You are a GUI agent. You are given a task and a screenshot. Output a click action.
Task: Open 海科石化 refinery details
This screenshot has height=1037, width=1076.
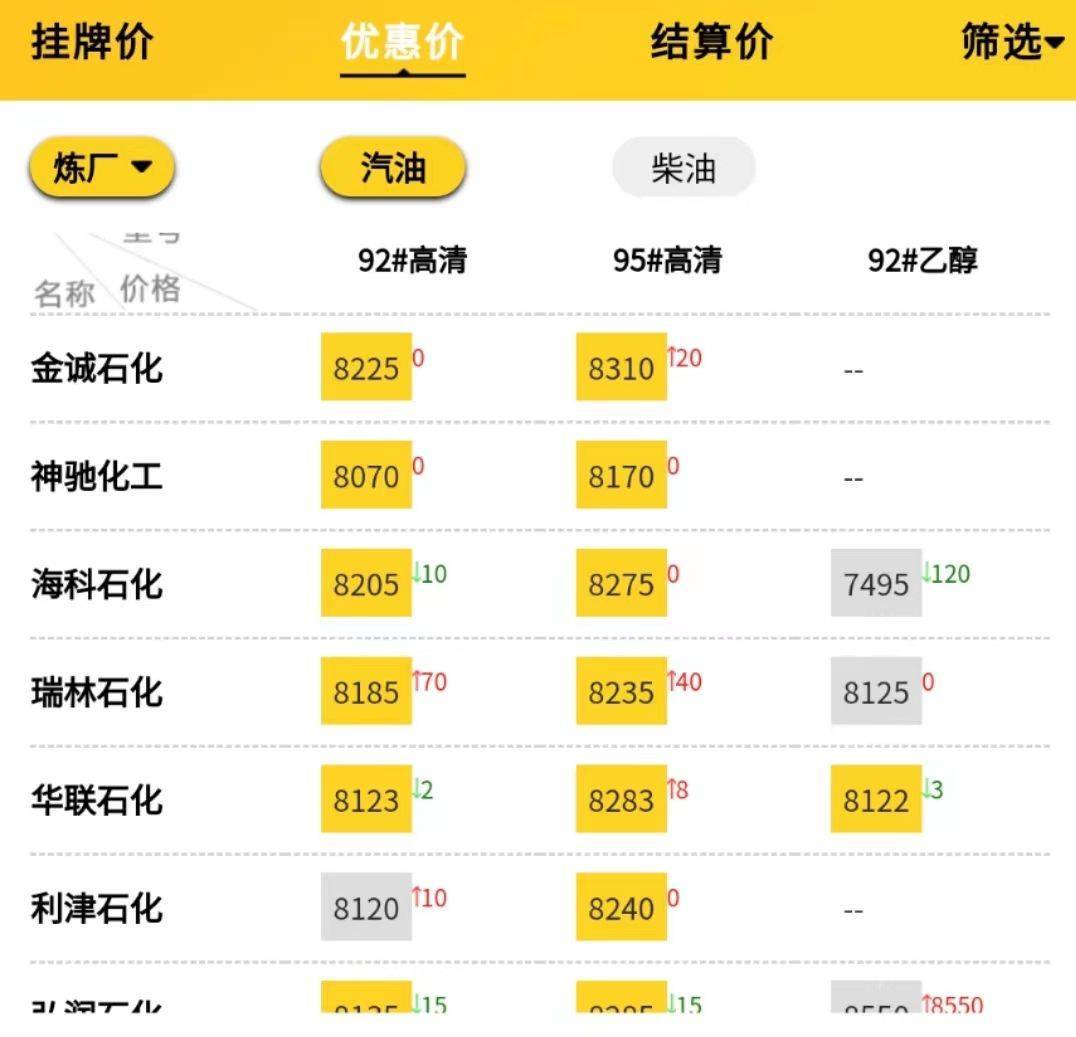(97, 584)
